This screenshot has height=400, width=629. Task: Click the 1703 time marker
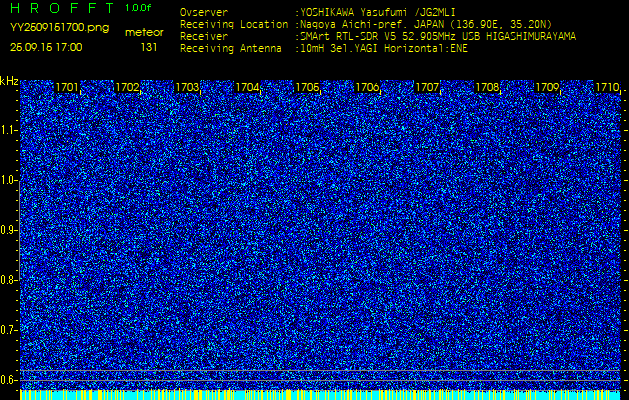[x=187, y=87]
